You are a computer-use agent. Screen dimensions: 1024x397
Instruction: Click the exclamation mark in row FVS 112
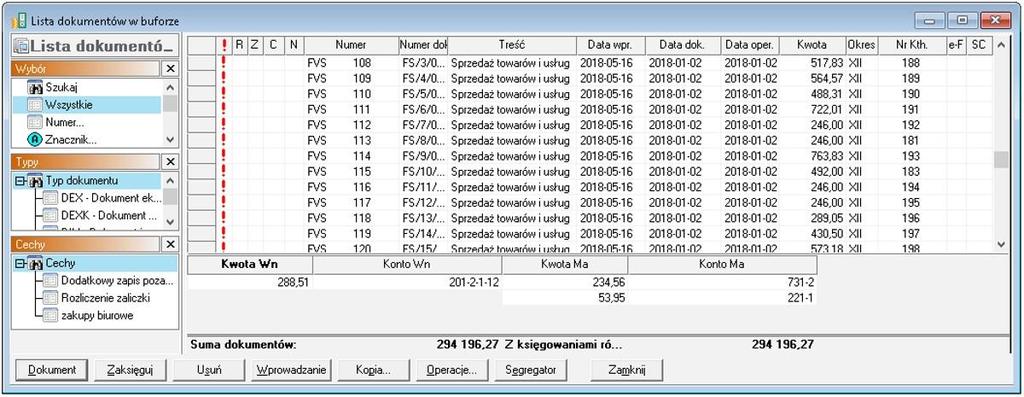click(x=224, y=125)
